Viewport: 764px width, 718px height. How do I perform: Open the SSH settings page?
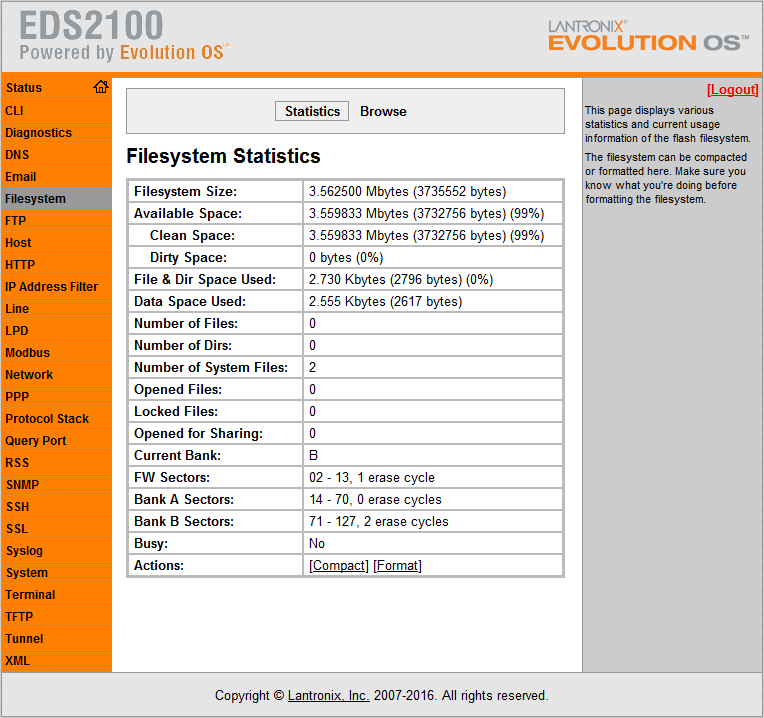pyautogui.click(x=57, y=507)
